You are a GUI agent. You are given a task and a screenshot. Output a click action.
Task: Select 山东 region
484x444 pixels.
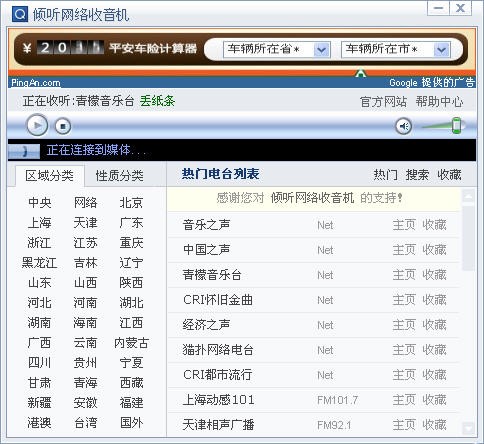(40, 283)
